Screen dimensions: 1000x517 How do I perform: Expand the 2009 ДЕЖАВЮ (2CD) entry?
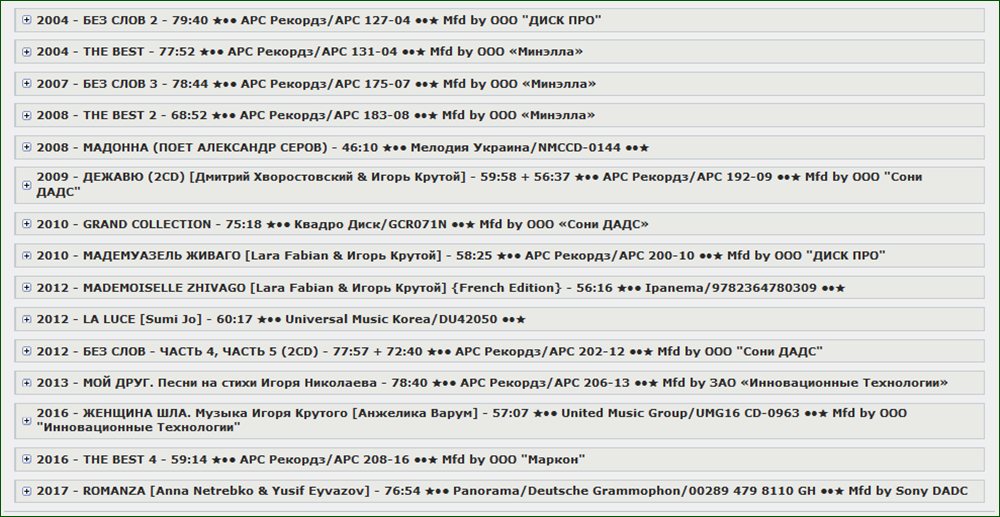coord(27,185)
